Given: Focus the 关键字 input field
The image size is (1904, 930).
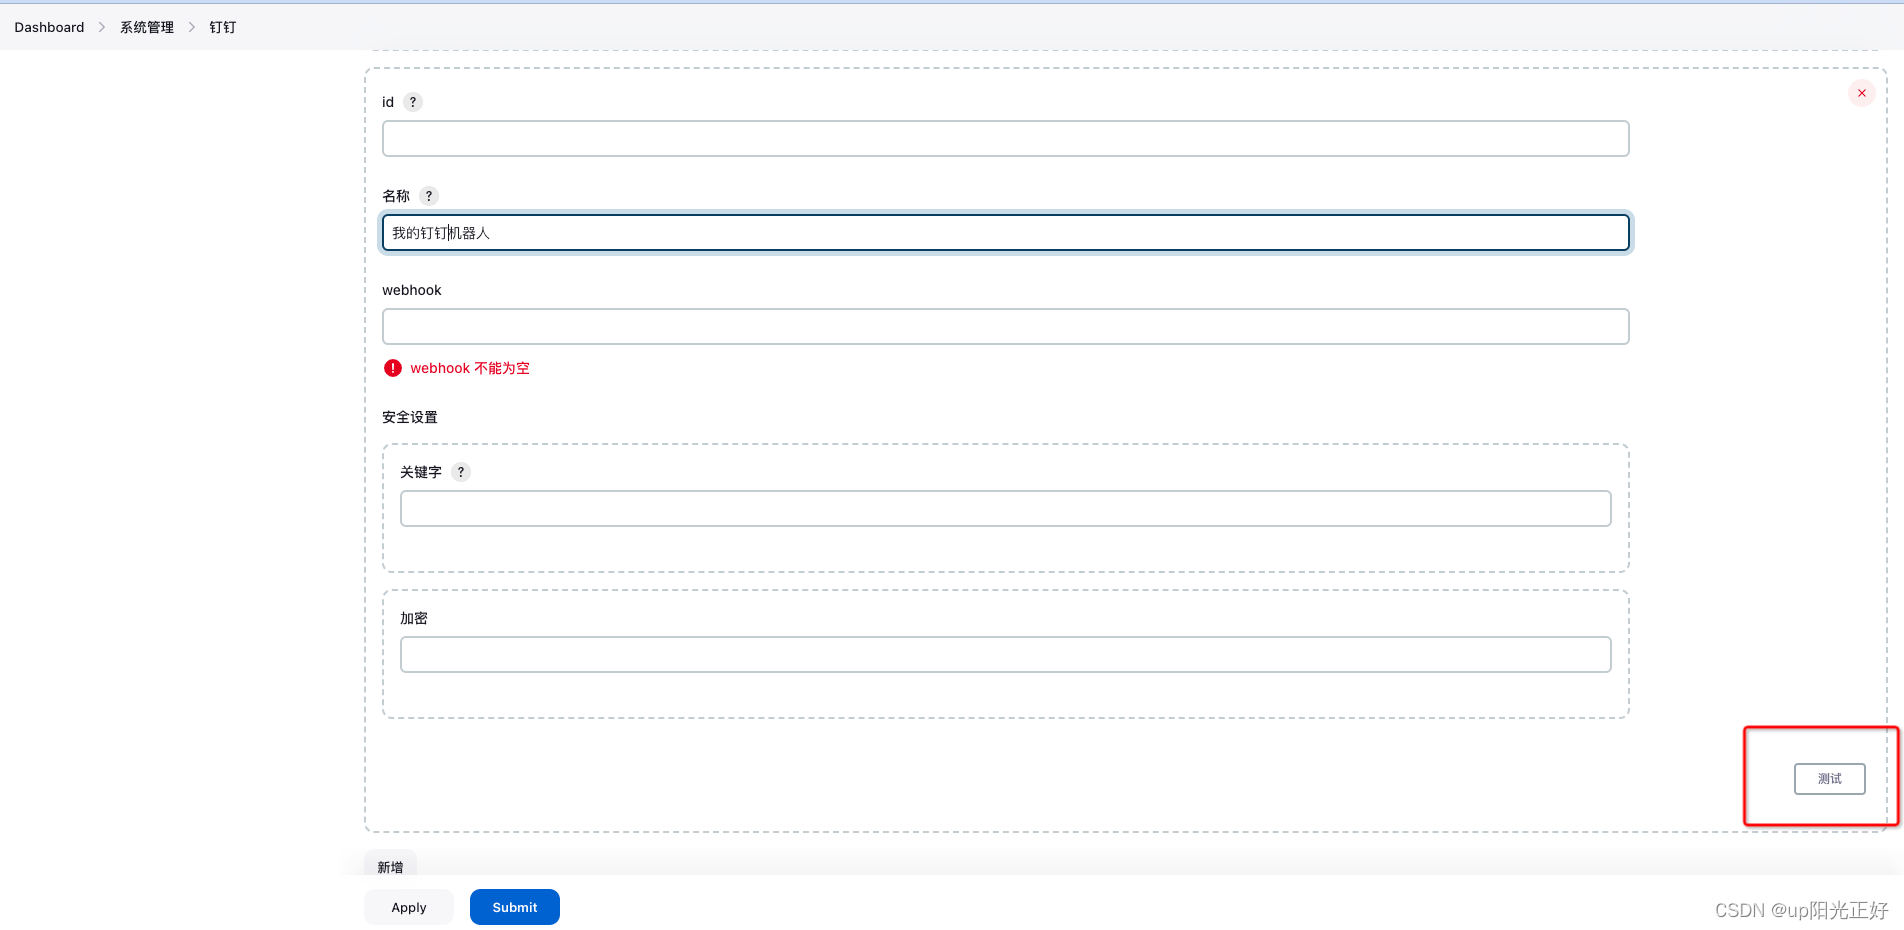Looking at the screenshot, I should [x=1006, y=509].
